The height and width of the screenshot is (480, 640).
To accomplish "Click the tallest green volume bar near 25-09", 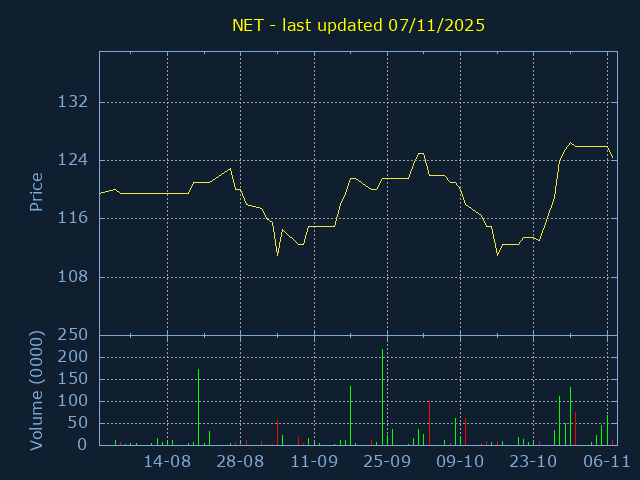I will (x=382, y=400).
